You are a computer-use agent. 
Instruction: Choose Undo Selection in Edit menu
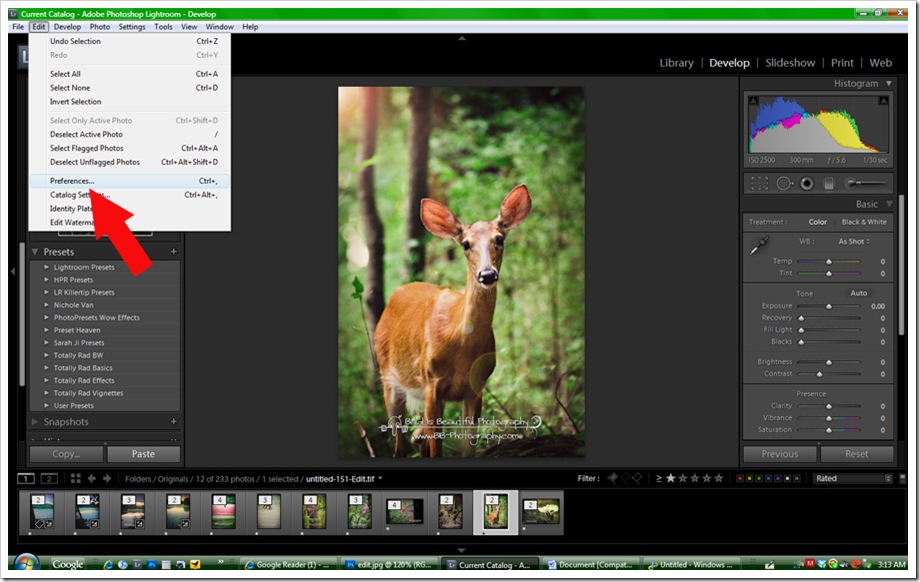(129, 41)
